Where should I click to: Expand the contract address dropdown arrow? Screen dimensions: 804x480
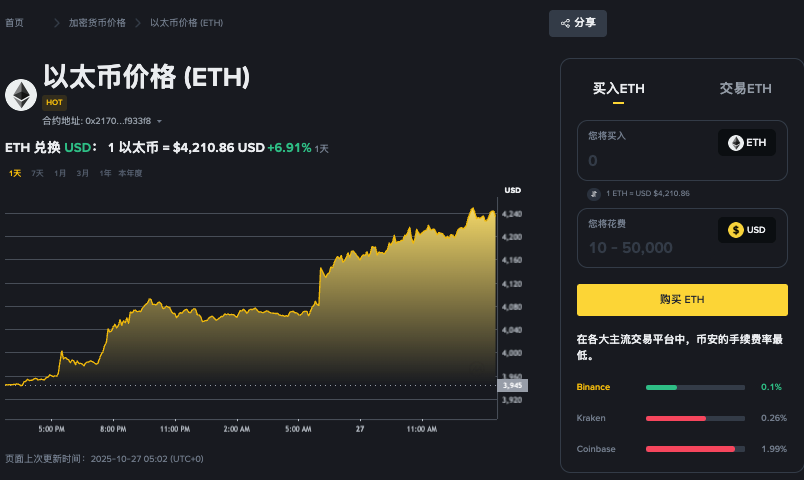pos(160,121)
